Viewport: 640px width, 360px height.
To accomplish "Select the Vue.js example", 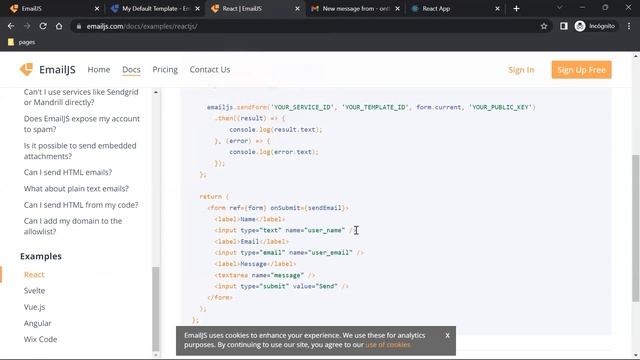I will point(34,307).
